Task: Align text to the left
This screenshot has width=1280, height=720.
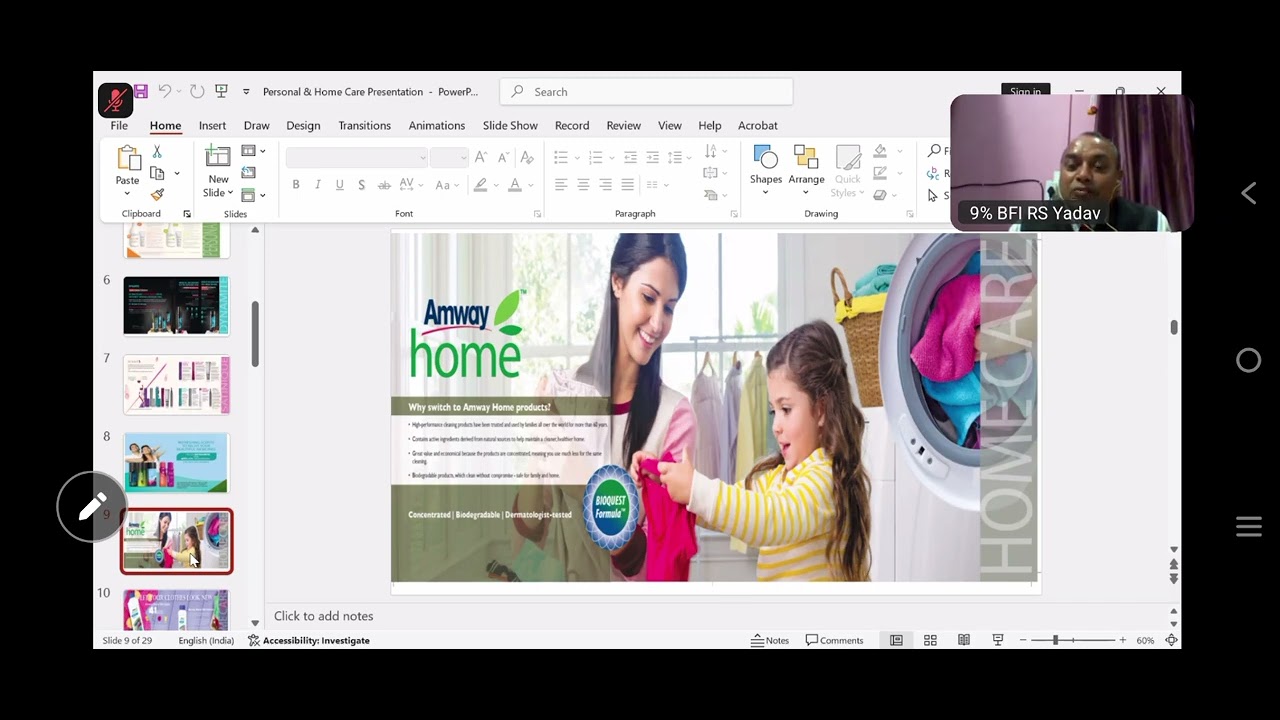Action: click(561, 184)
